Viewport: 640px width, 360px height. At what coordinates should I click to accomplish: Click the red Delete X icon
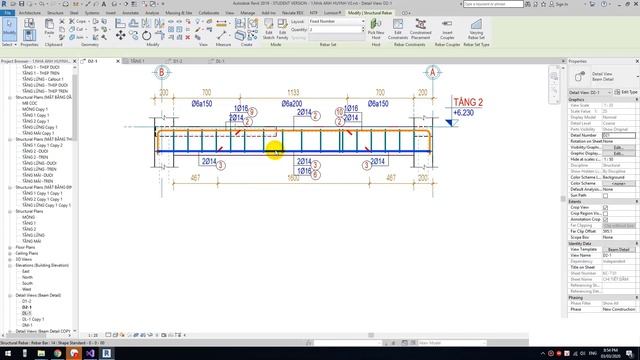click(188, 37)
